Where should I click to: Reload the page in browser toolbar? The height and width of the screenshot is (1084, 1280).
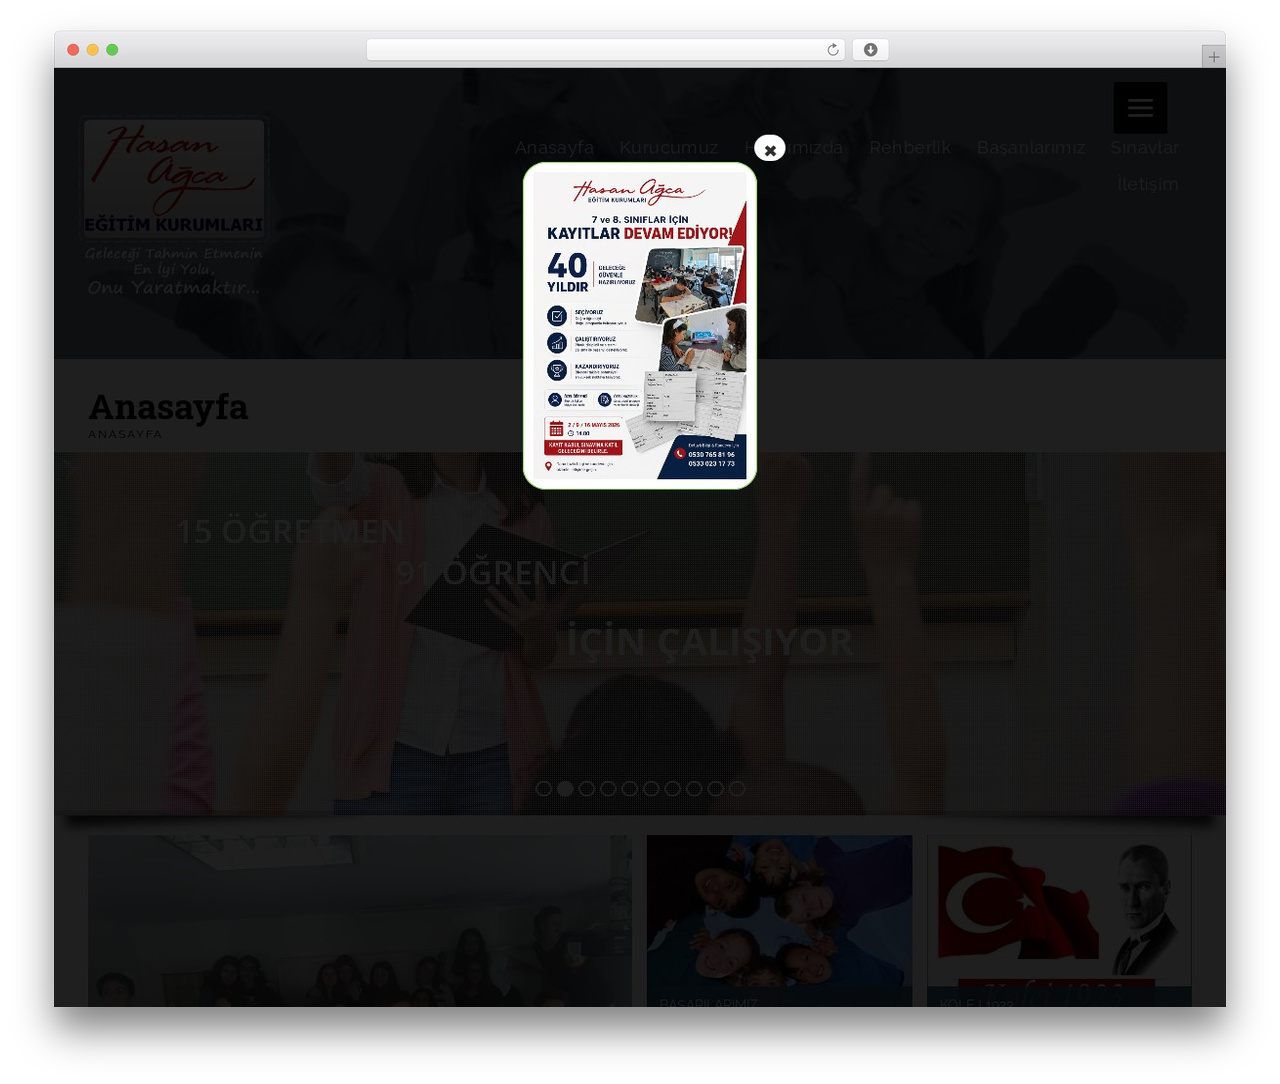tap(833, 50)
